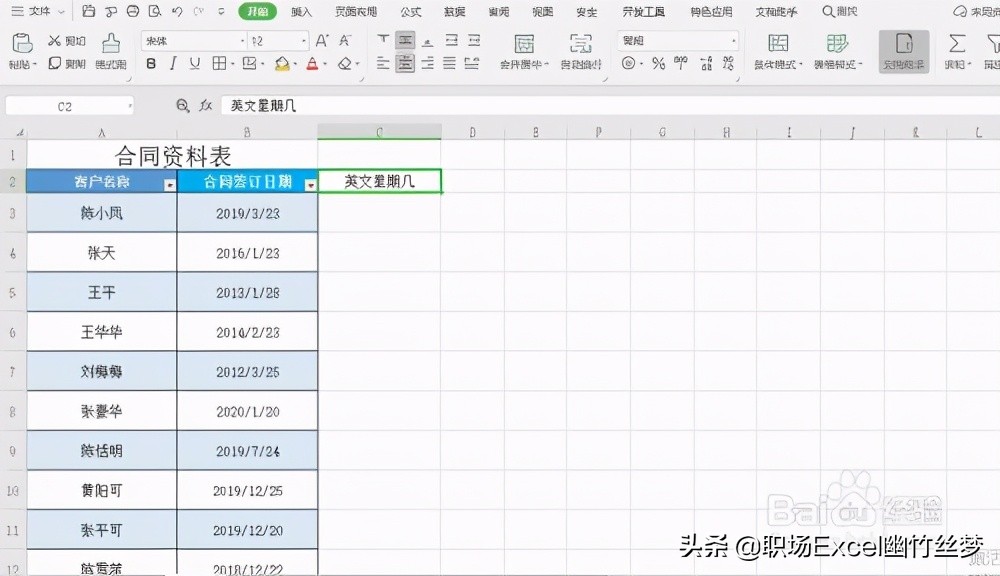Click the red font color A

coord(312,63)
